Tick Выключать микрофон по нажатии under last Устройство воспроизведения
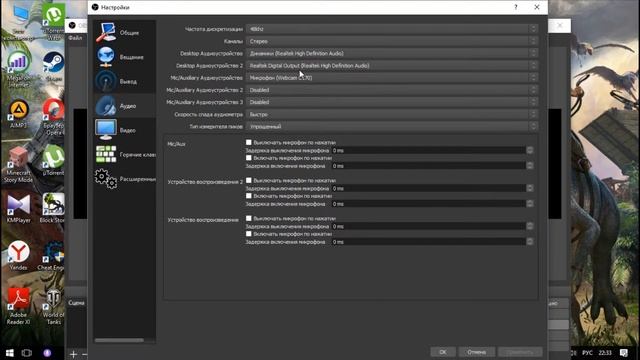This screenshot has width=640, height=360. click(x=249, y=218)
